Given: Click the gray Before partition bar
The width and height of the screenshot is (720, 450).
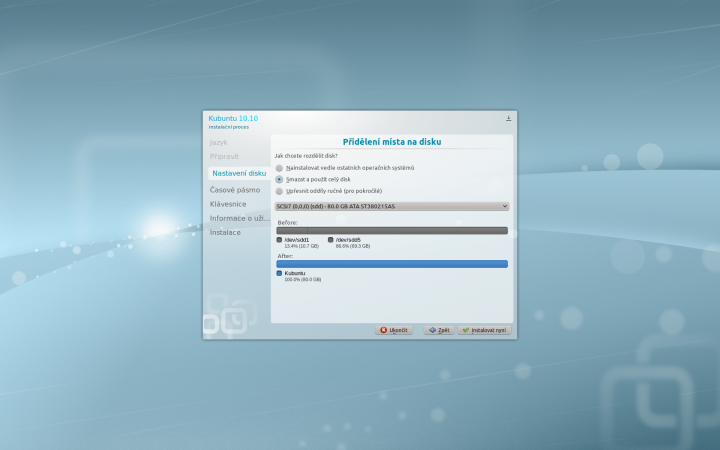Looking at the screenshot, I should (x=392, y=231).
